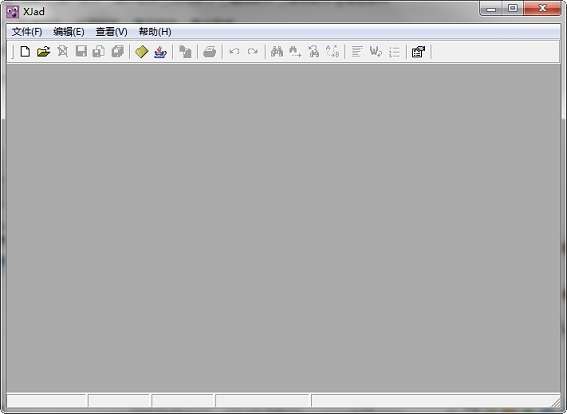Click the Redo arrow icon

(x=253, y=52)
